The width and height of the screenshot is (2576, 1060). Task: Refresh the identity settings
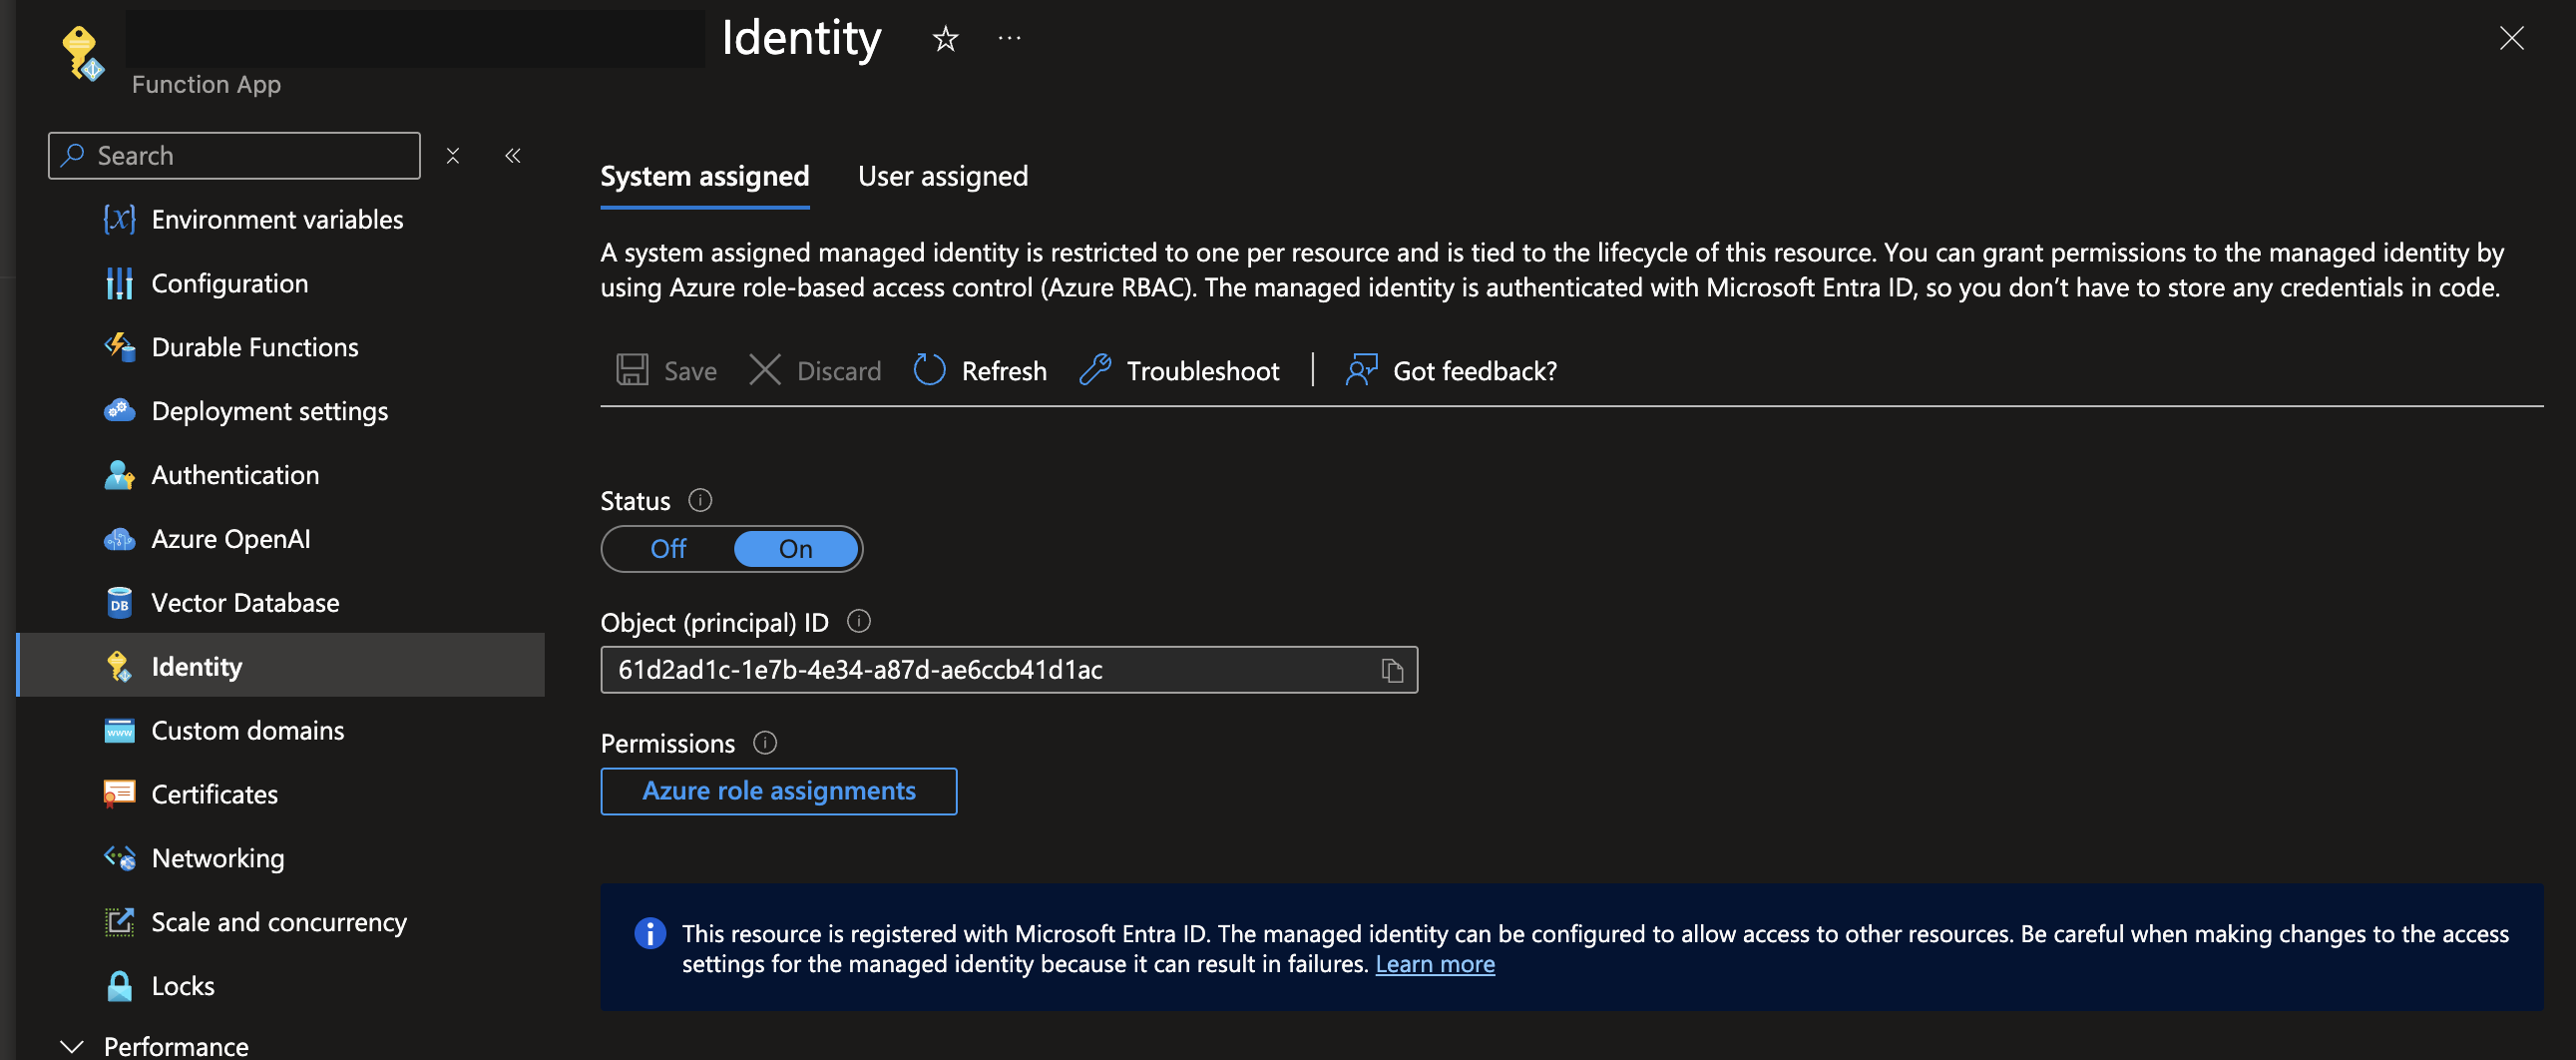[x=979, y=371]
